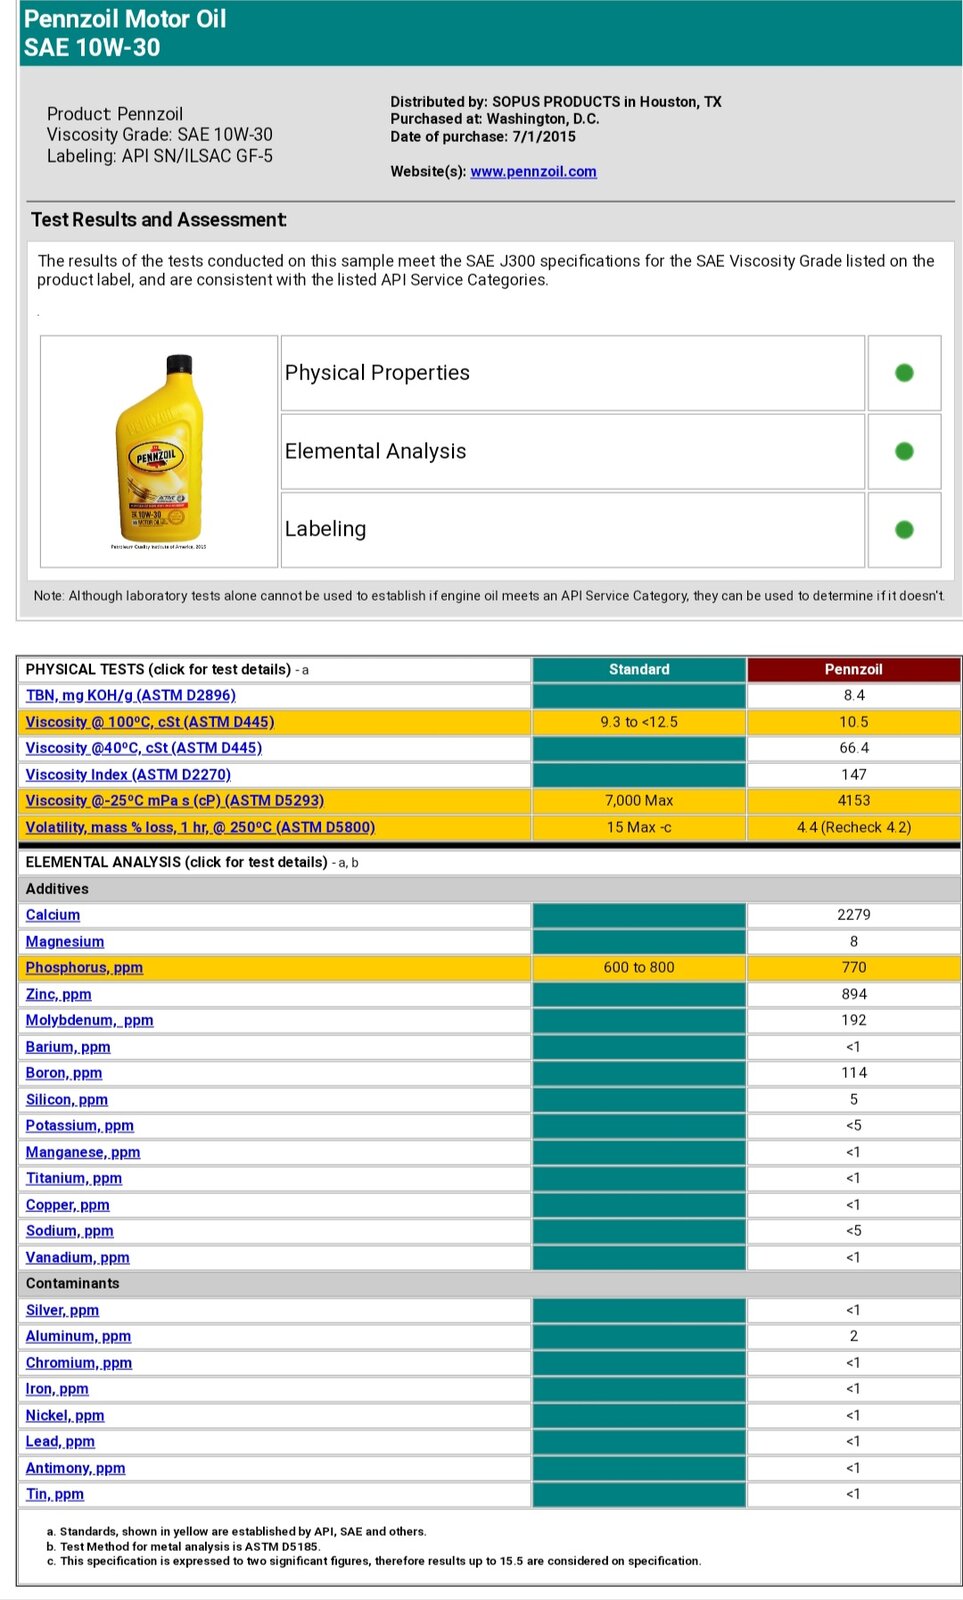Open Viscosity @ 100ºC cSt test details

(x=150, y=722)
